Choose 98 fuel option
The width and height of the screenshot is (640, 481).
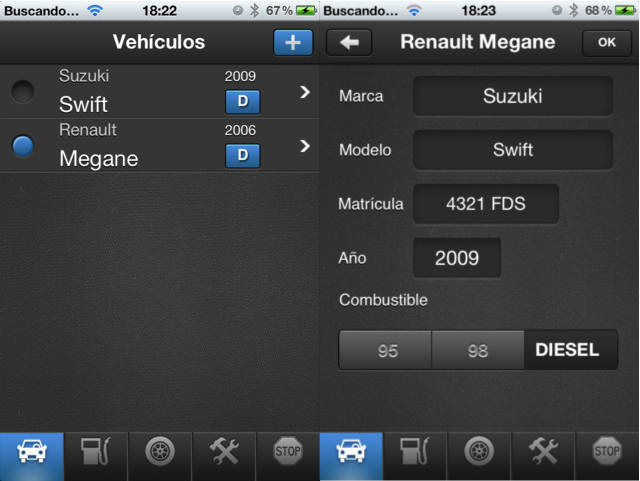pyautogui.click(x=478, y=350)
